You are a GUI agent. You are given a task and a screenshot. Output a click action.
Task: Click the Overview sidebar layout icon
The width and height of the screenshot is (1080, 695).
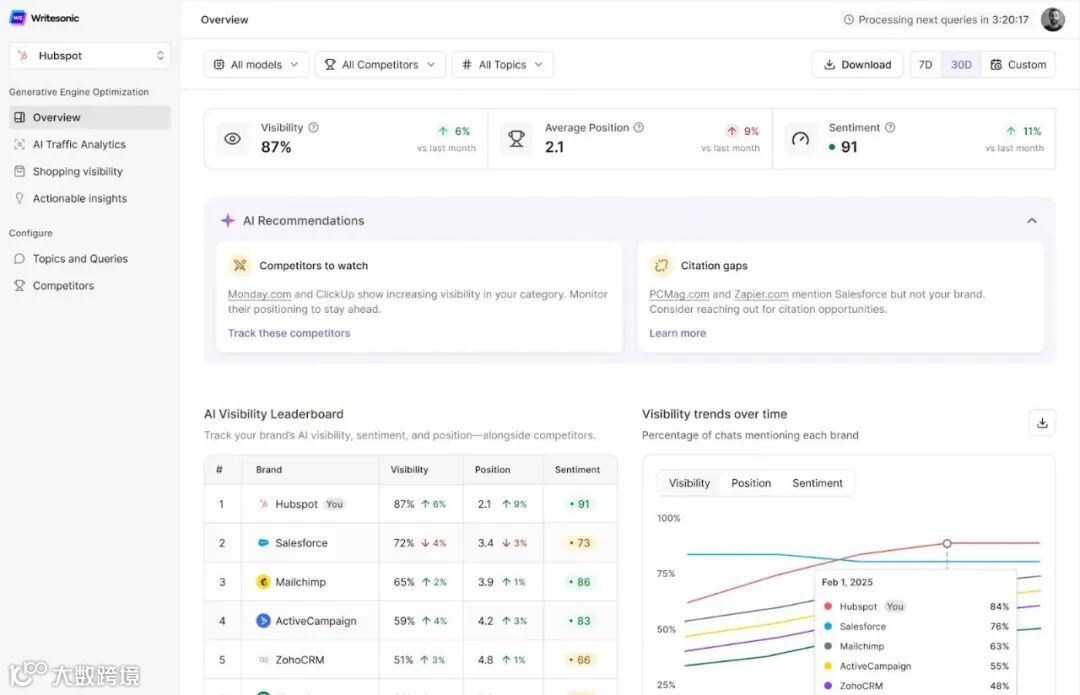pyautogui.click(x=19, y=118)
